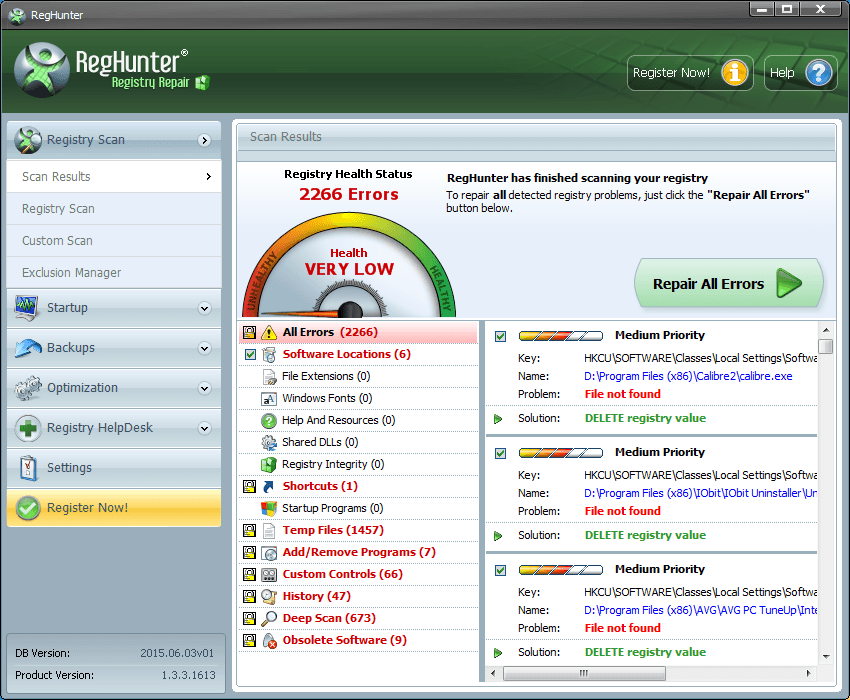This screenshot has height=700, width=850.
Task: Click the Optimization gears icon
Action: tap(28, 388)
